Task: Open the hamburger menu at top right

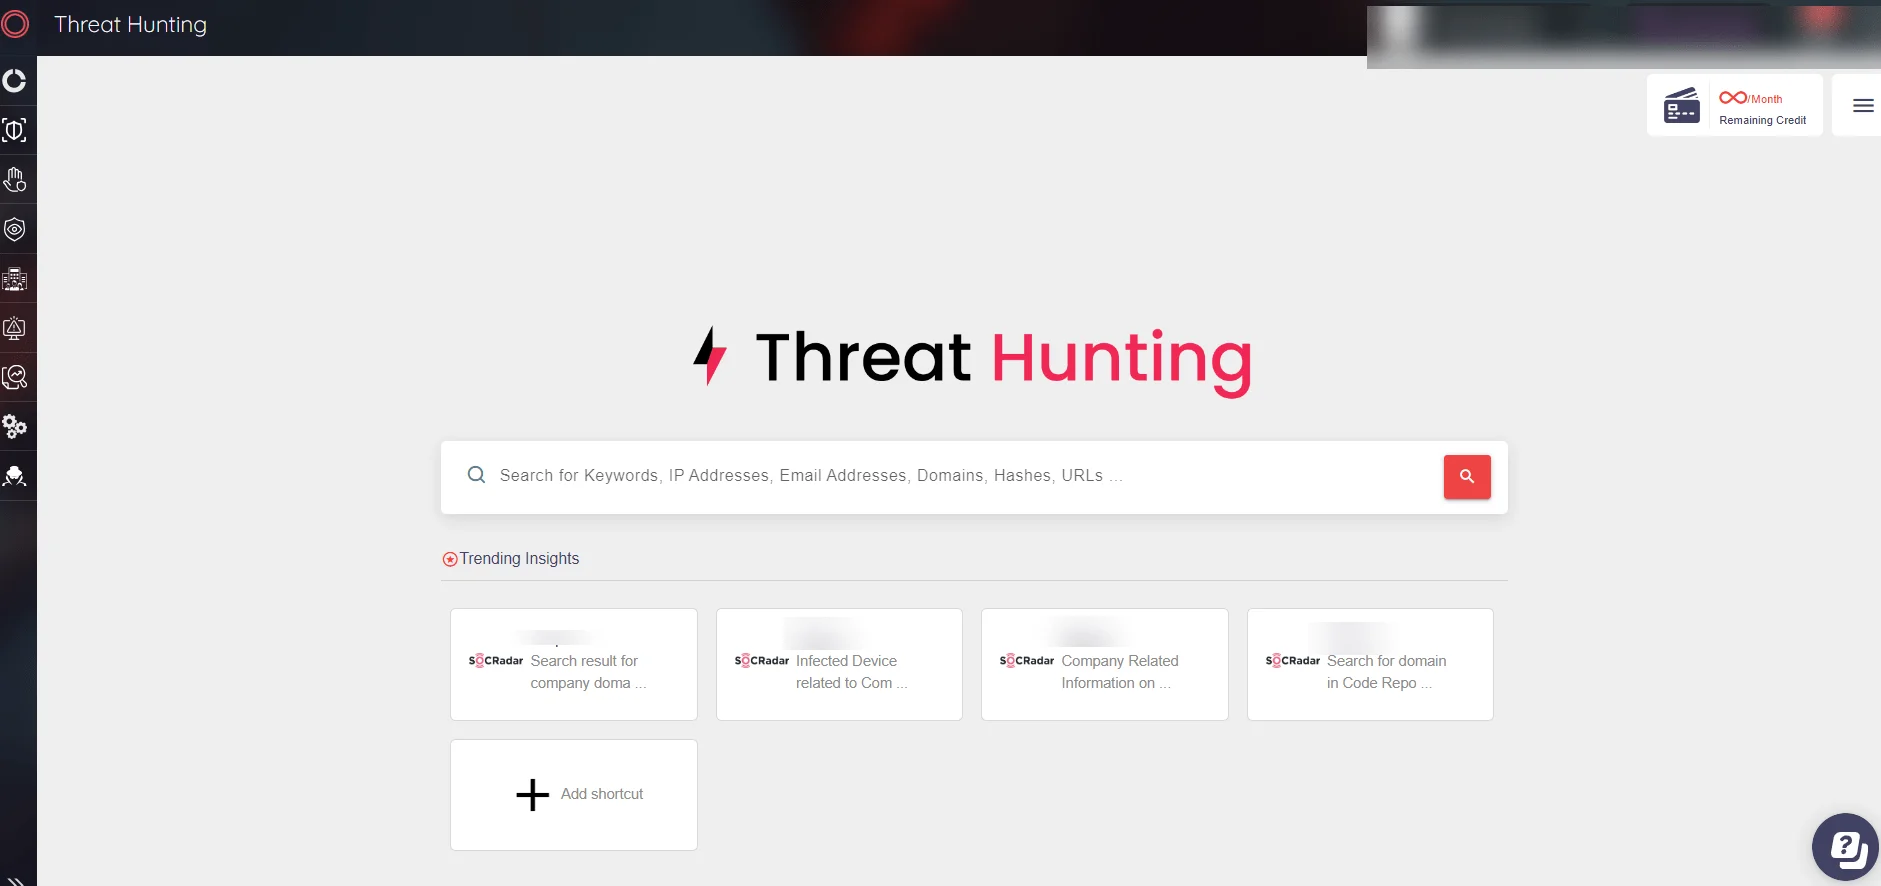Action: (1863, 105)
